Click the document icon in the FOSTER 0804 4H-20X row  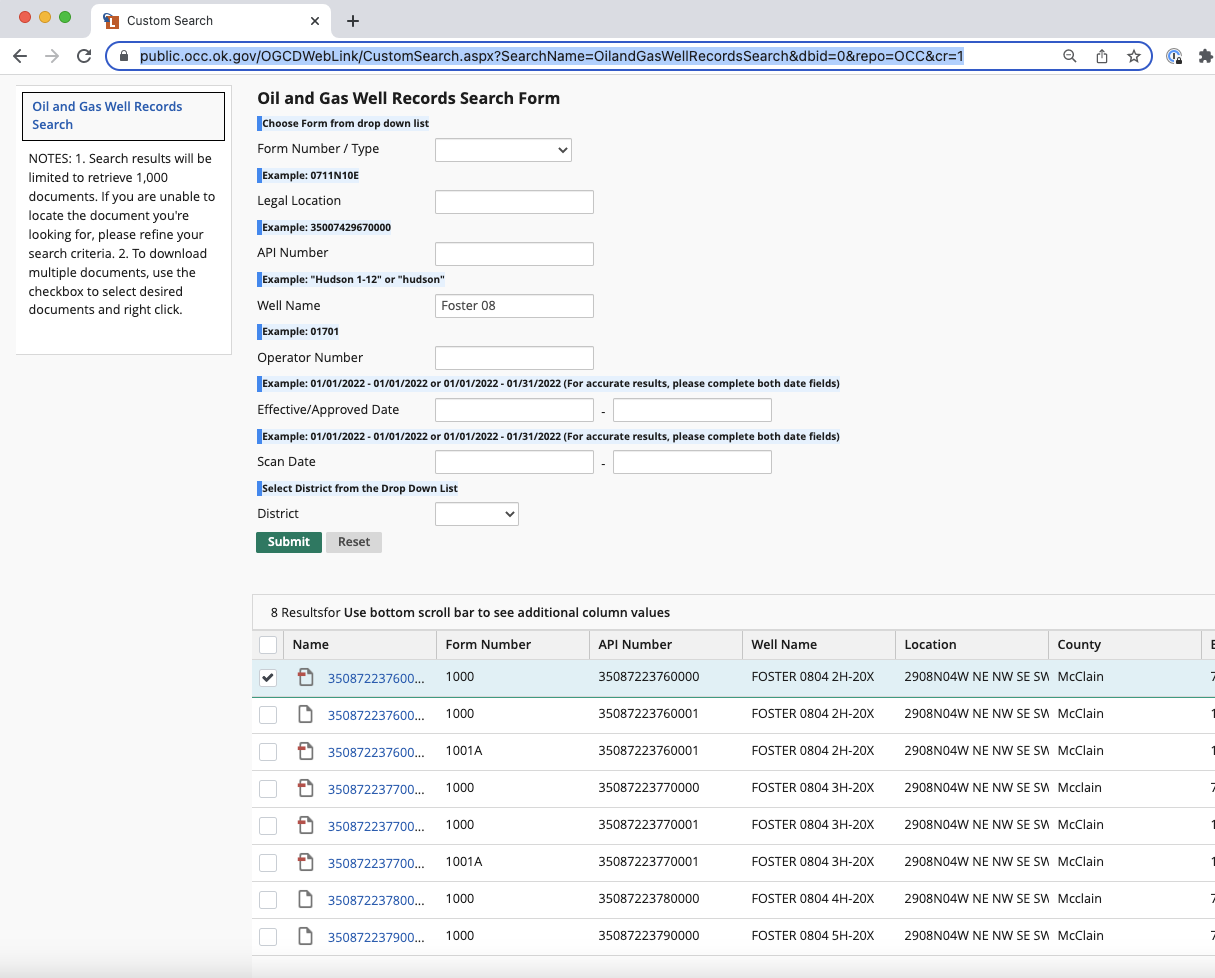coord(306,899)
